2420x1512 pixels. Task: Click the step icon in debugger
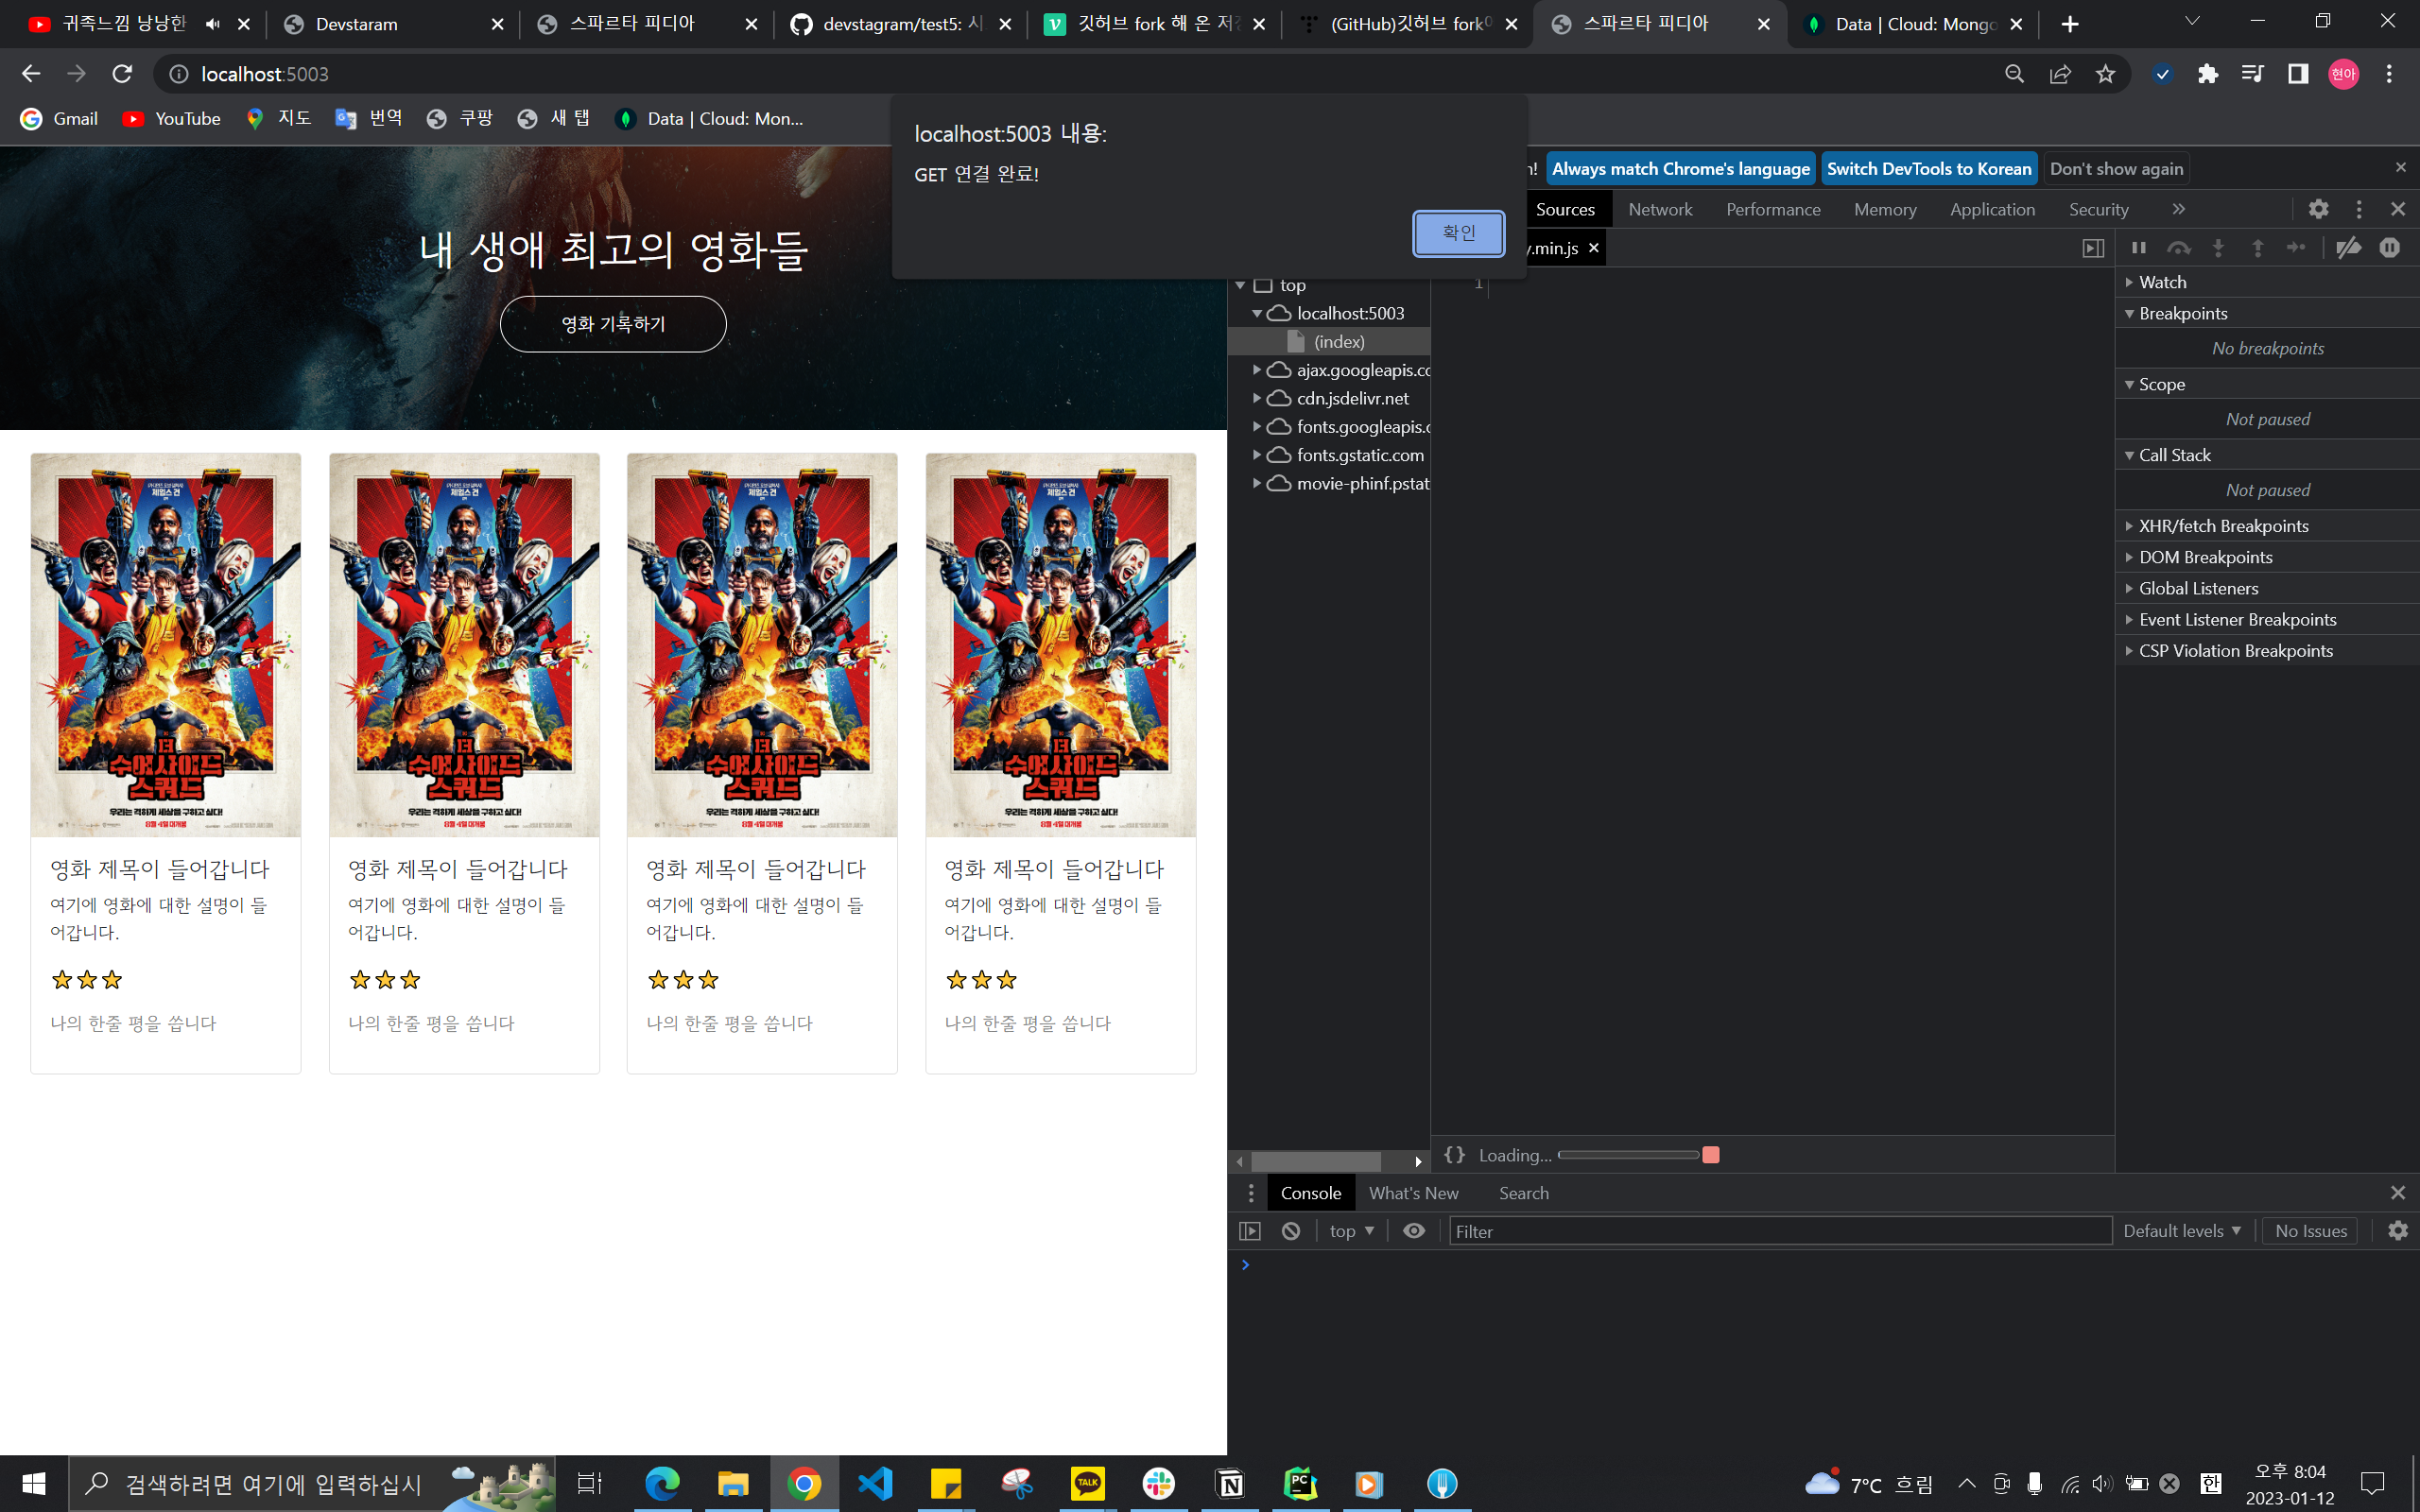[x=2296, y=247]
